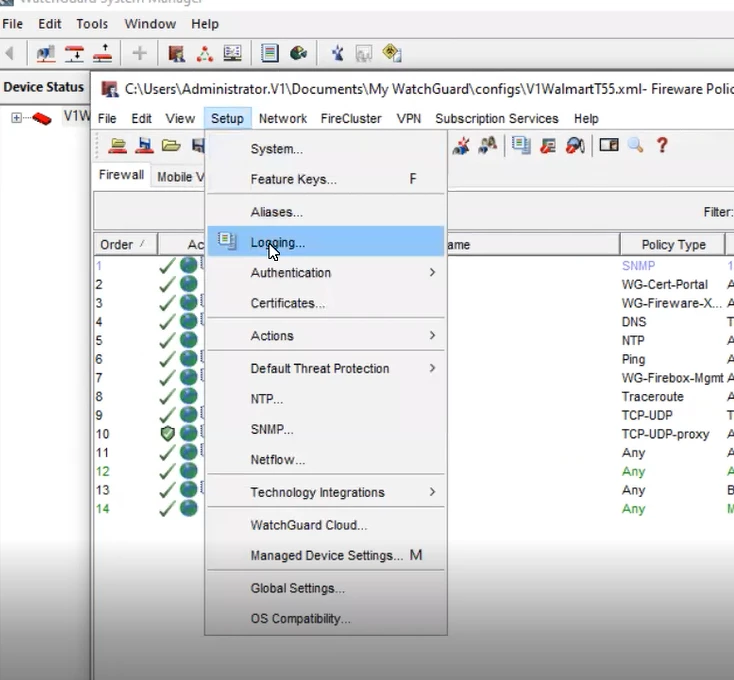Sort by the Order column header
This screenshot has width=734, height=680.
pos(125,244)
